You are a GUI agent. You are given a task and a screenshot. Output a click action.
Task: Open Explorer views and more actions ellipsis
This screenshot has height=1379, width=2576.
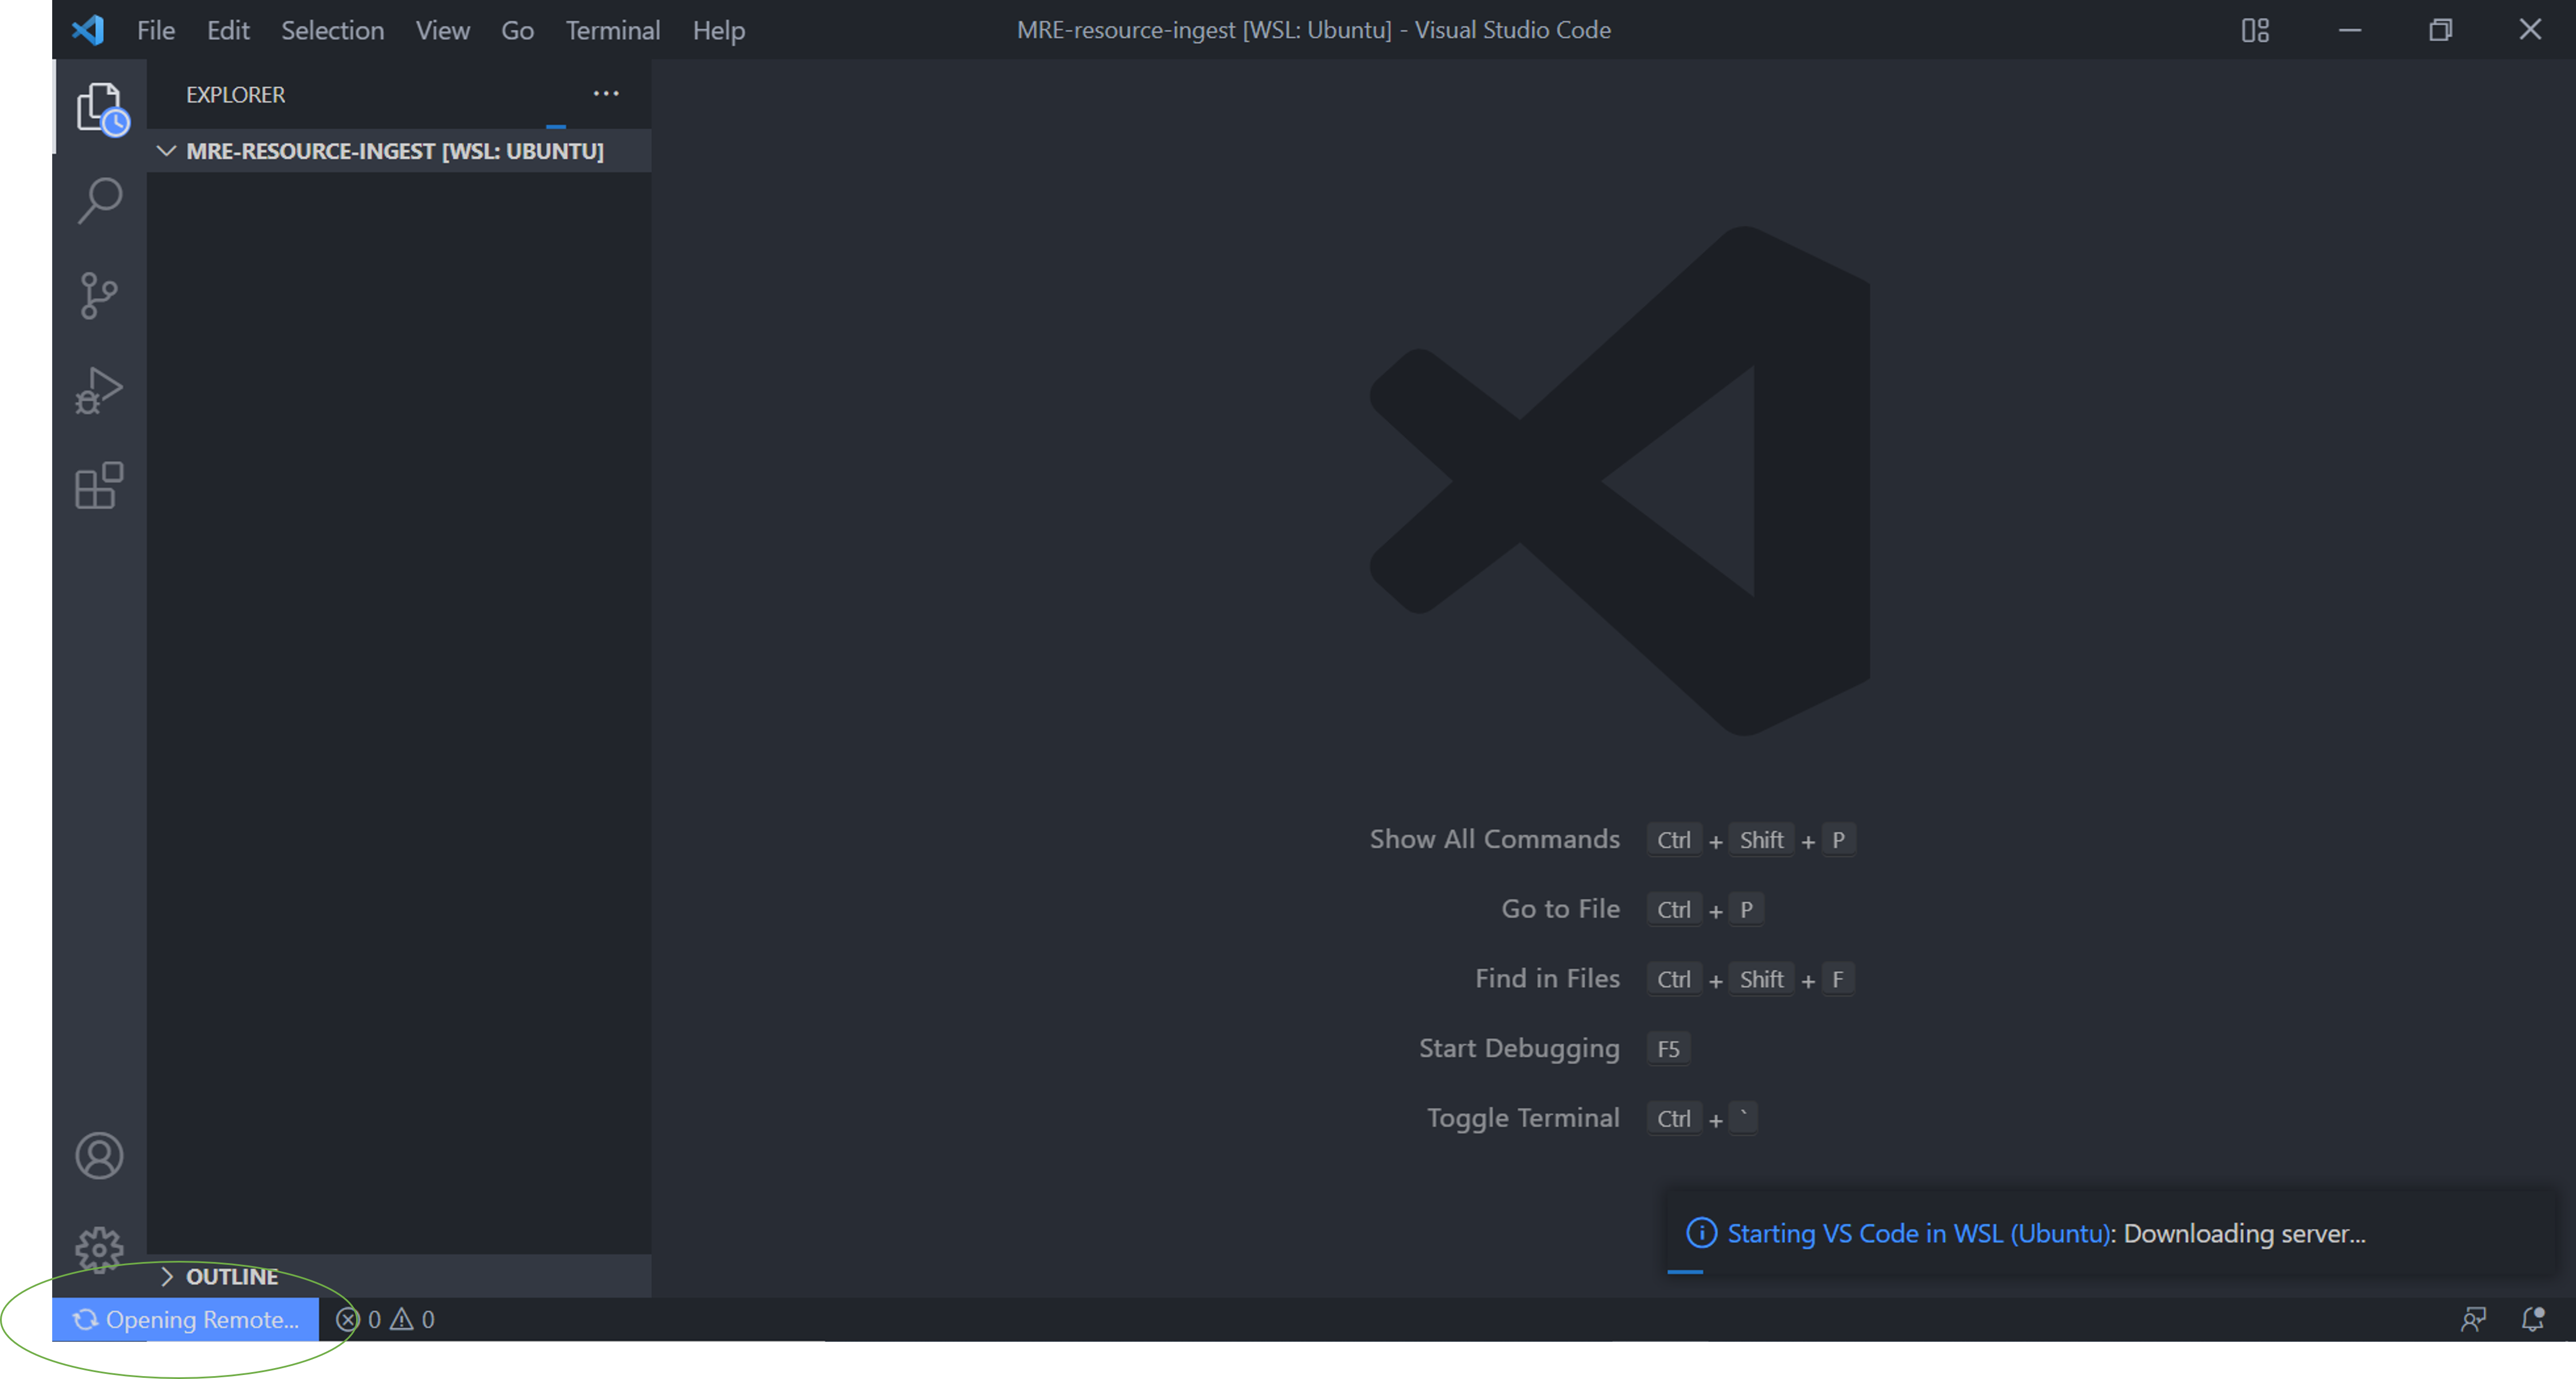point(606,94)
